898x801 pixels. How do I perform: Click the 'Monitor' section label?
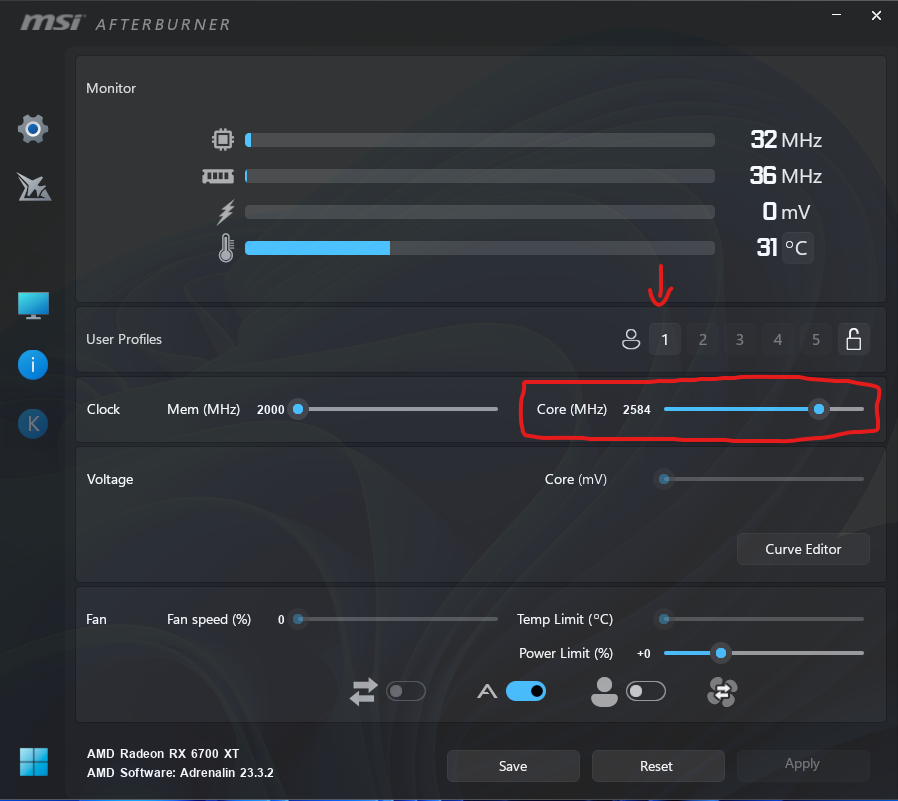[111, 88]
